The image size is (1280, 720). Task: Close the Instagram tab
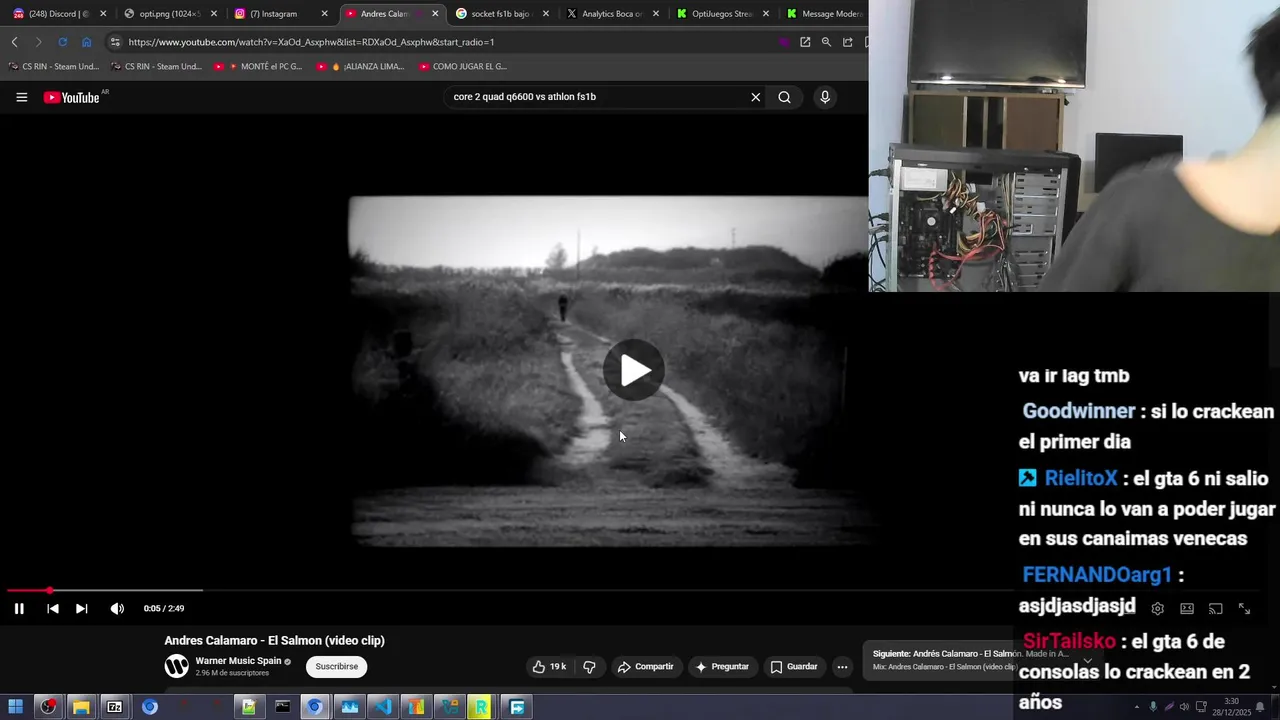coord(324,14)
